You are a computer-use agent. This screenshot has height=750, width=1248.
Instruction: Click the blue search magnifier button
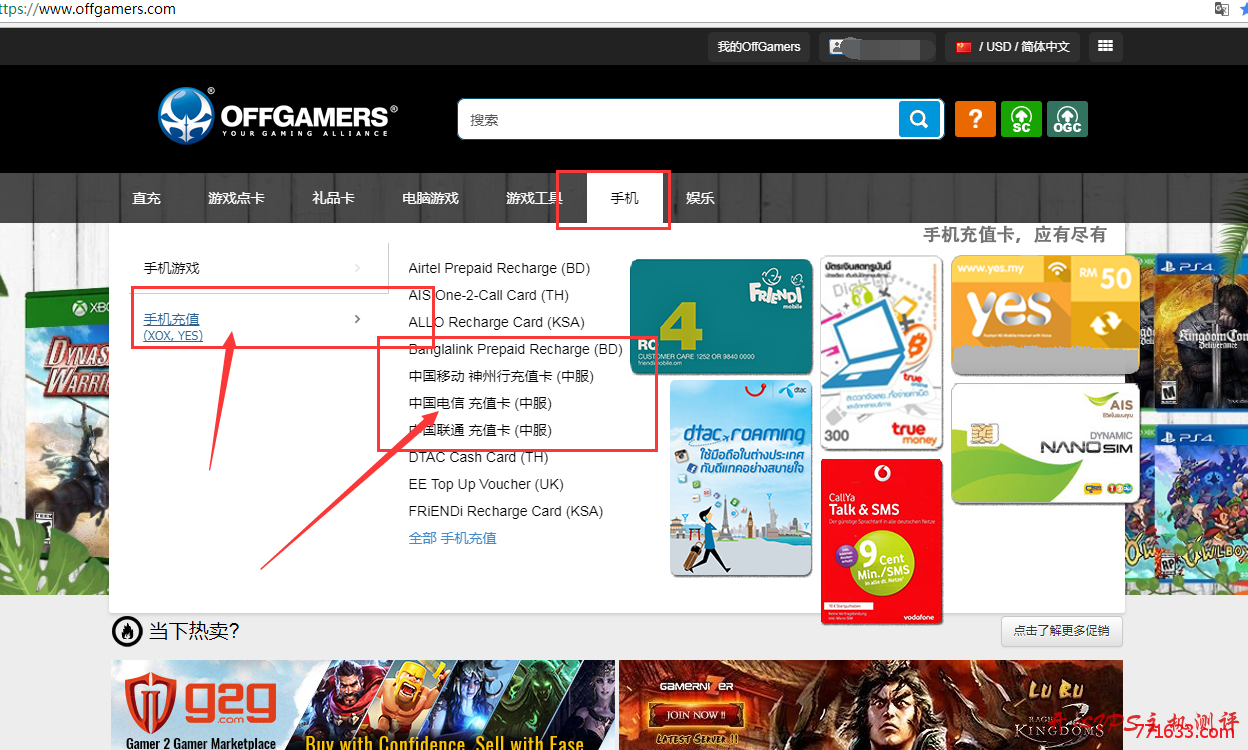click(x=920, y=119)
